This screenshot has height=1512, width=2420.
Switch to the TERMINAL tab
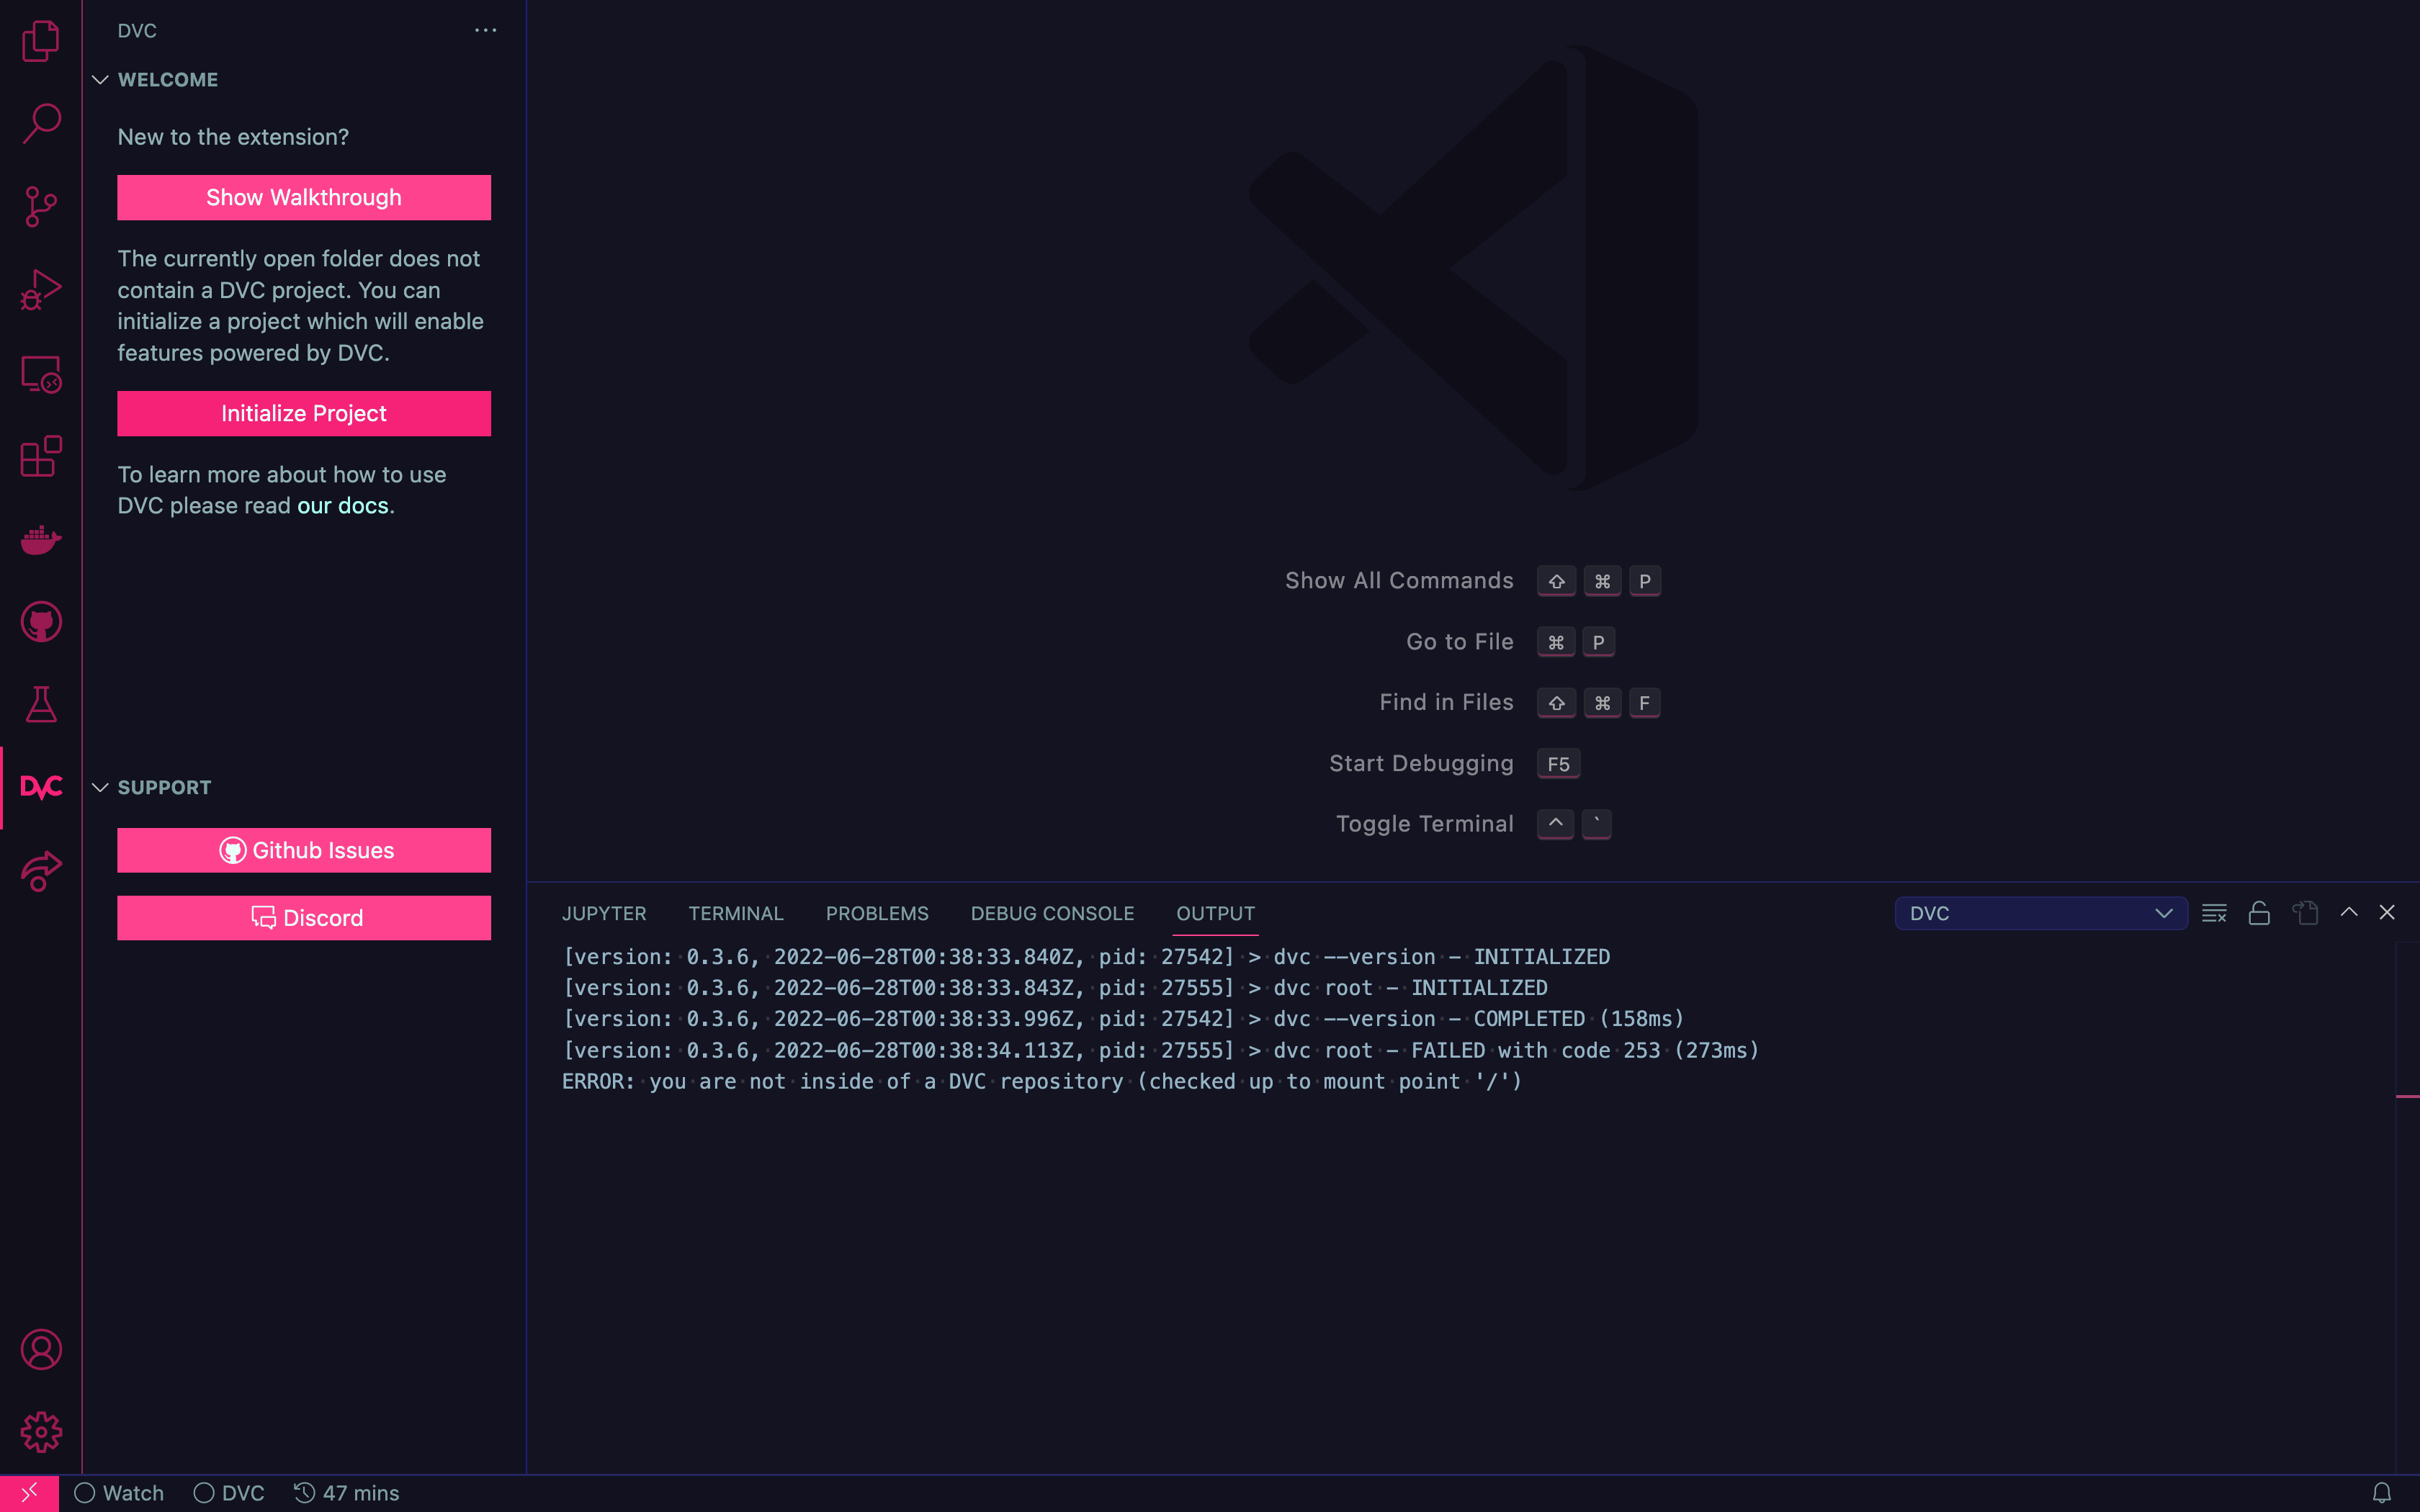click(735, 913)
